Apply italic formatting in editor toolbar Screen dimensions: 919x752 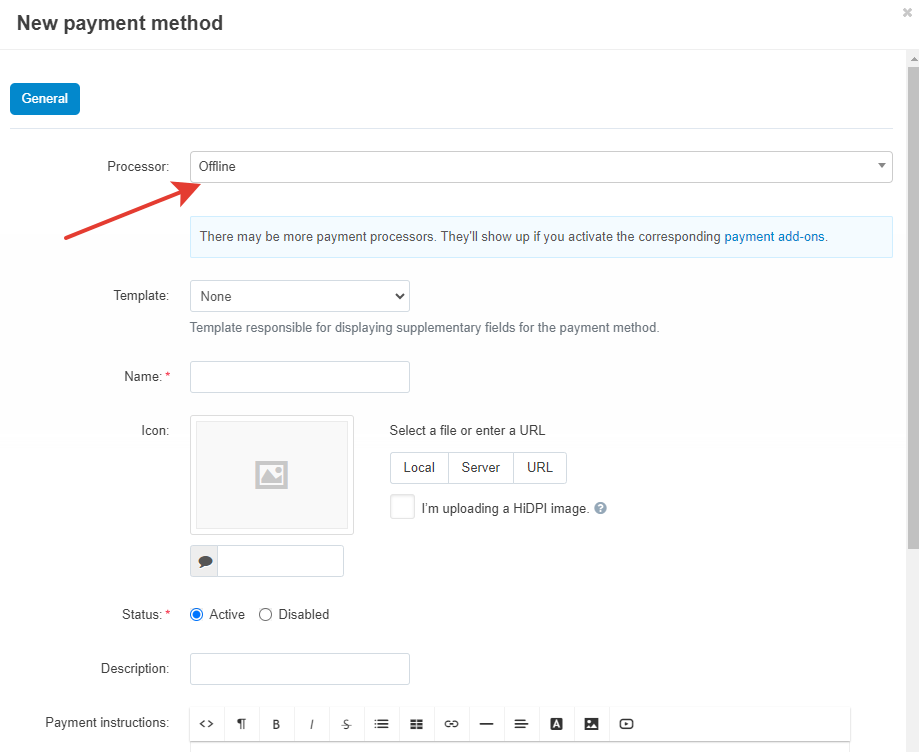coord(311,724)
